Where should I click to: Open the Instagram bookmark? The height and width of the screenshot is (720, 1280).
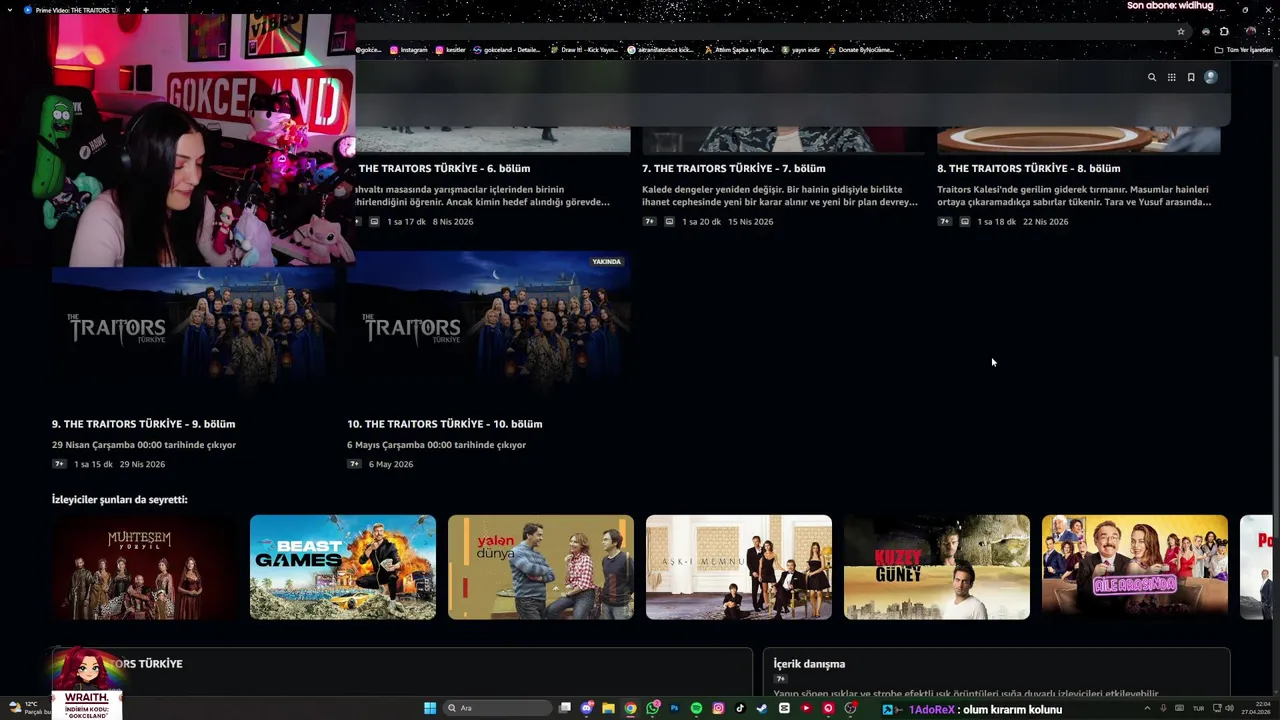(x=409, y=49)
